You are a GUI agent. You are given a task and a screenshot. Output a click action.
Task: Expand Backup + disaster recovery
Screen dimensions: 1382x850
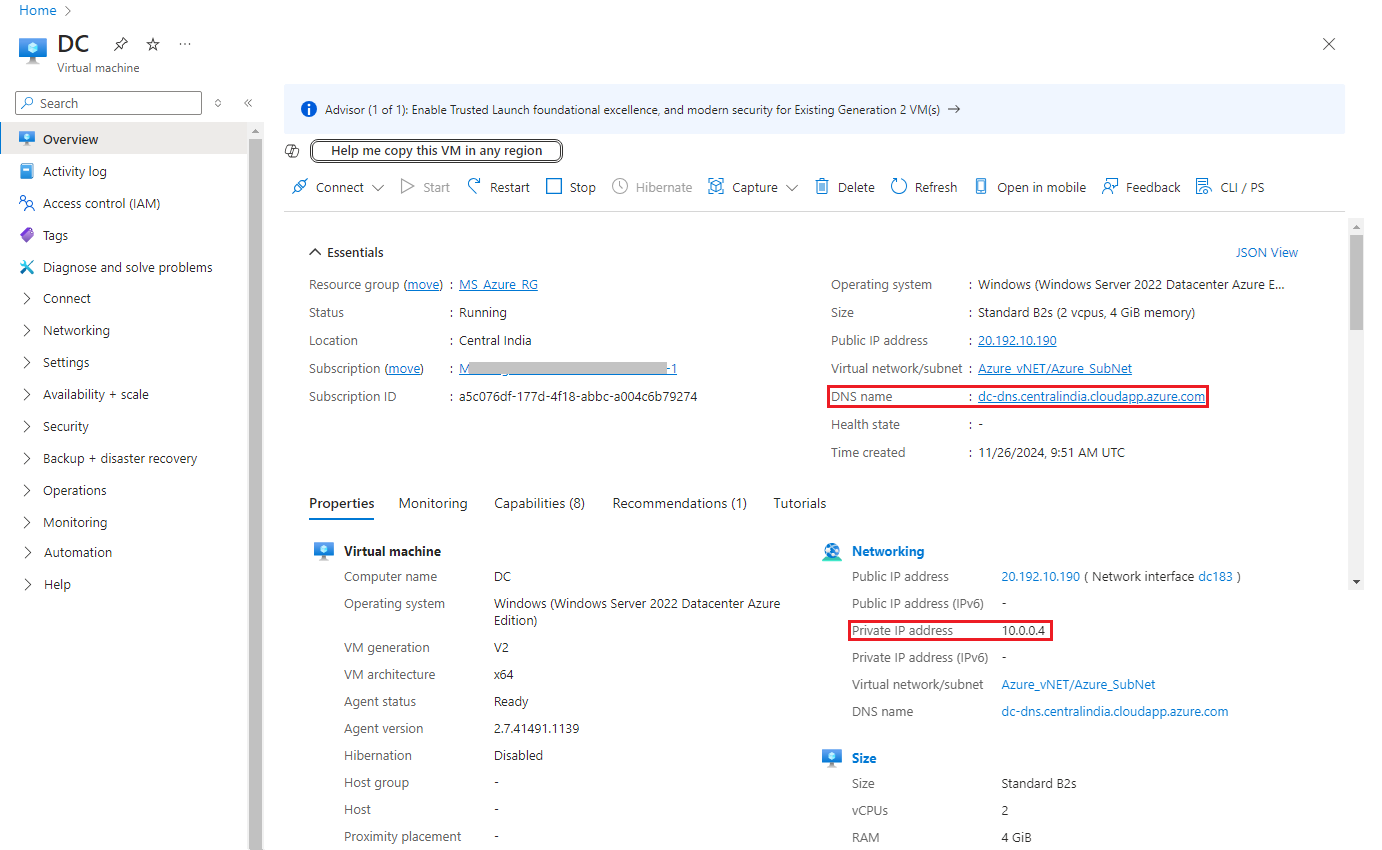(27, 459)
